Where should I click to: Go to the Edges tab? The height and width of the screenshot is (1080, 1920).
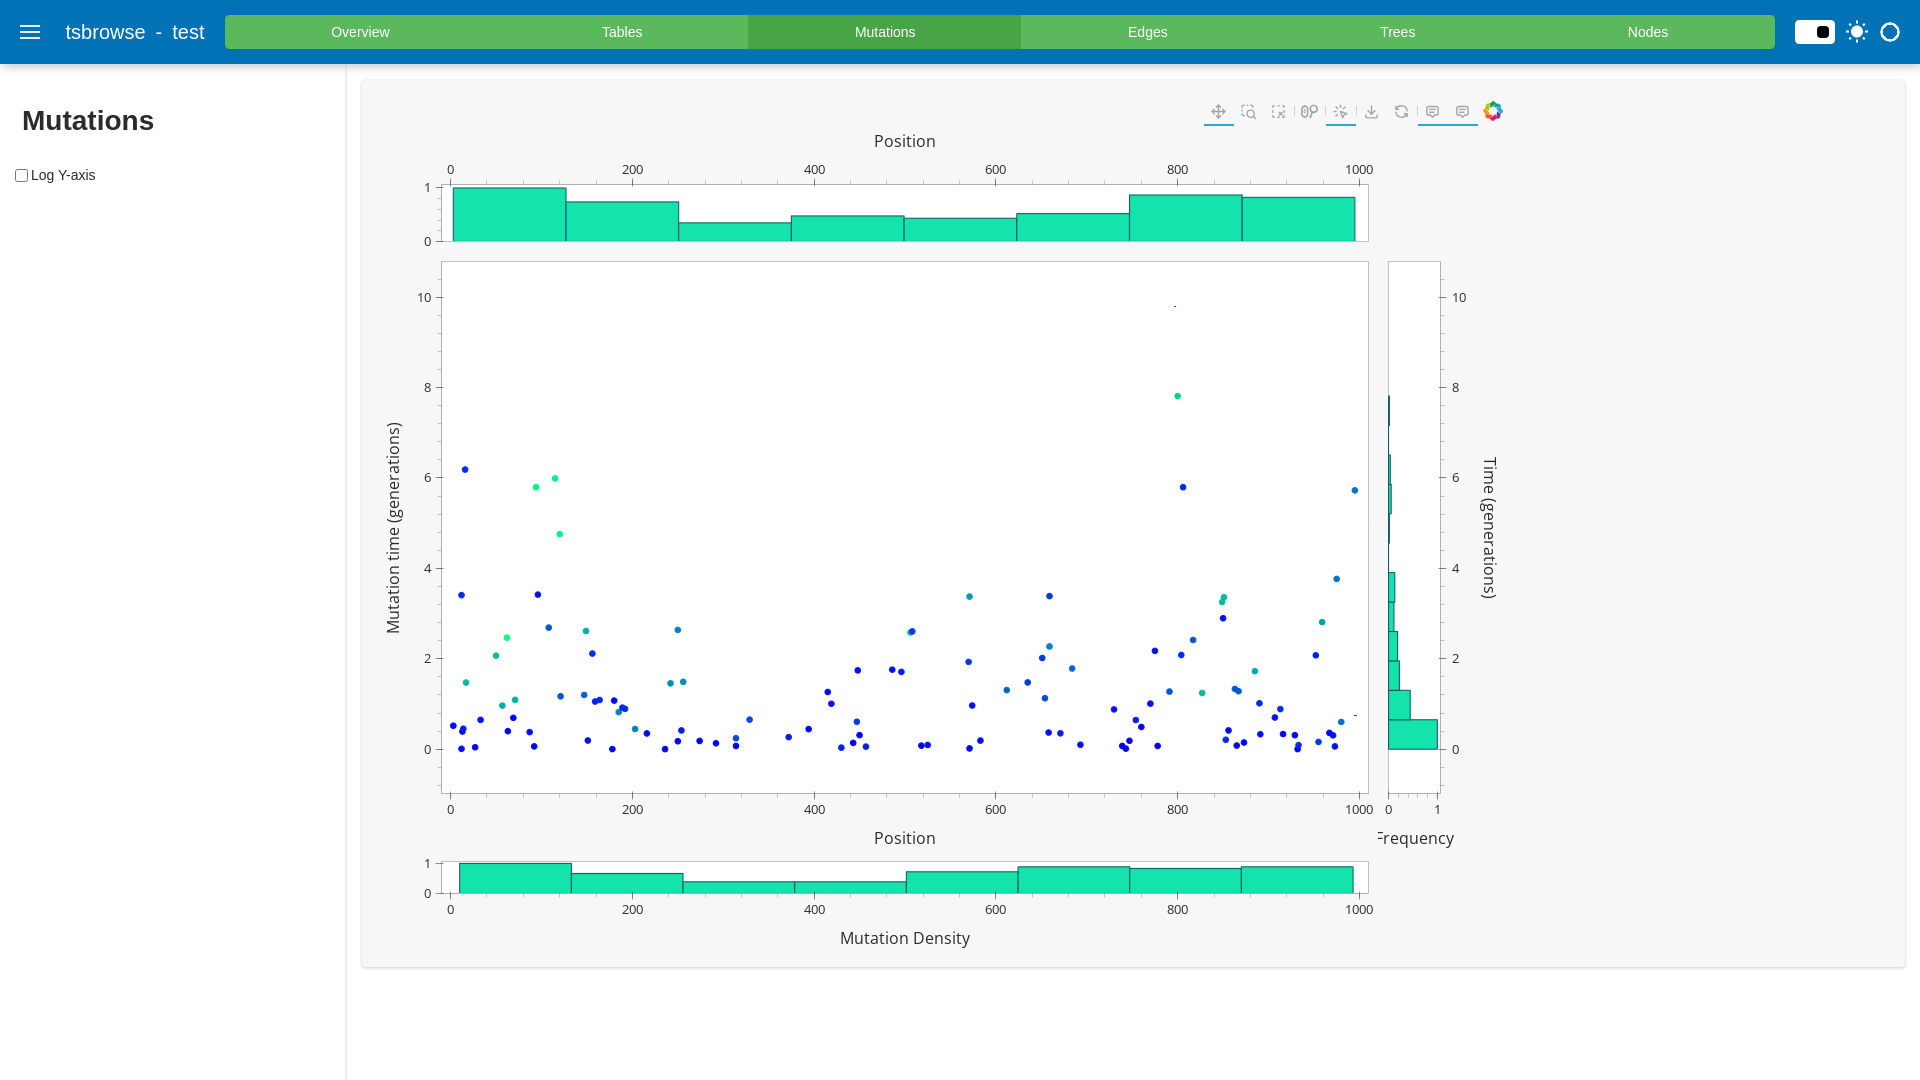tap(1147, 32)
